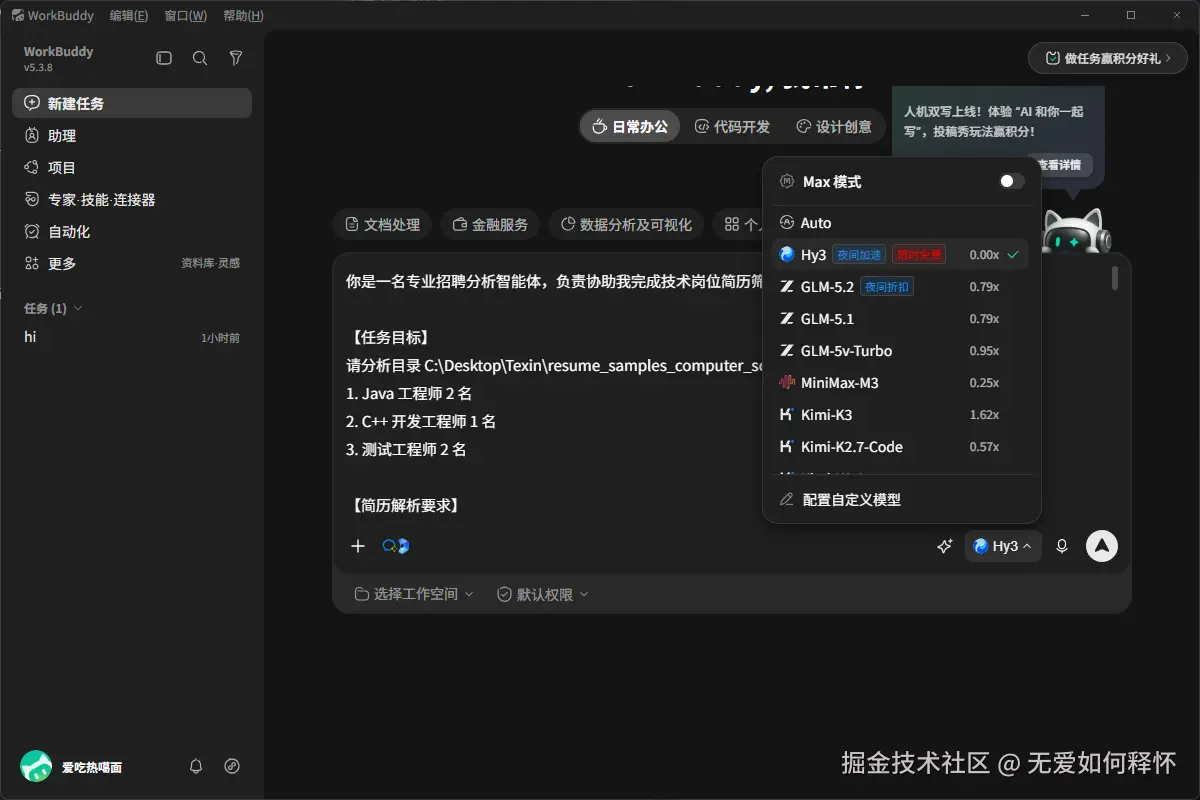Open the Hy3 model selector dropdown
Image resolution: width=1200 pixels, height=800 pixels.
[x=1003, y=546]
